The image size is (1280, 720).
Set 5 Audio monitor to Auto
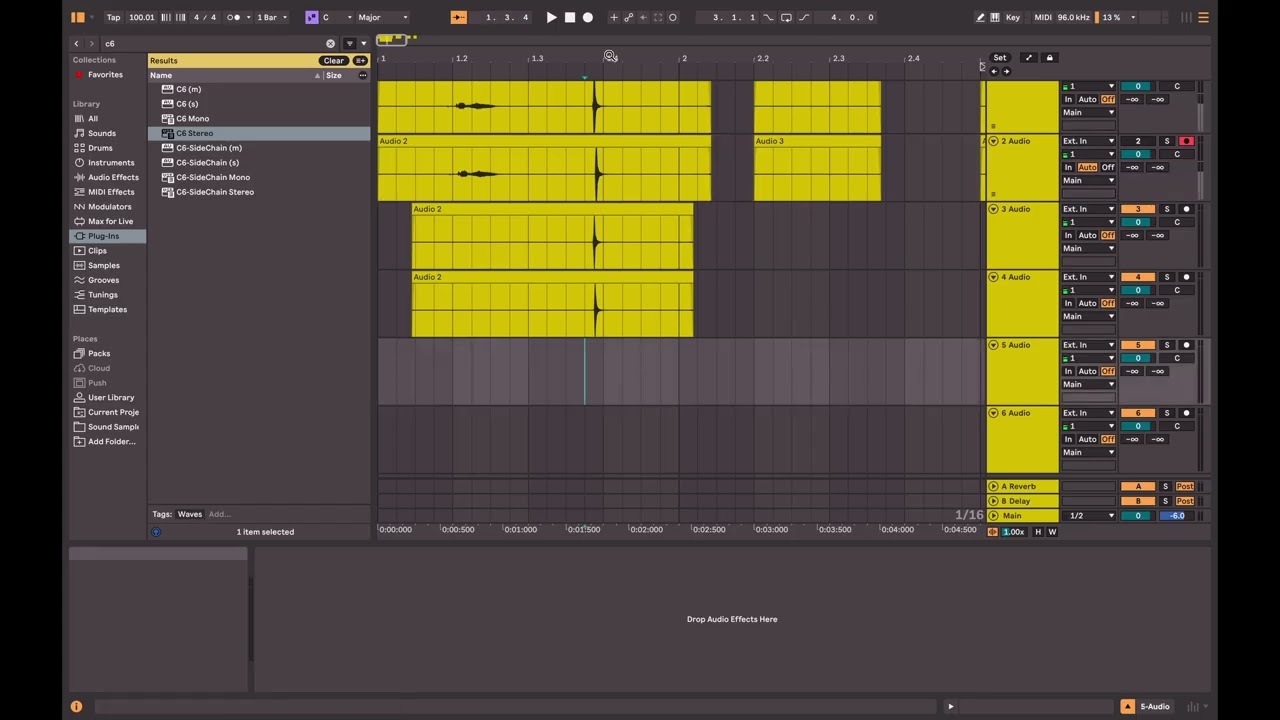tap(1087, 371)
